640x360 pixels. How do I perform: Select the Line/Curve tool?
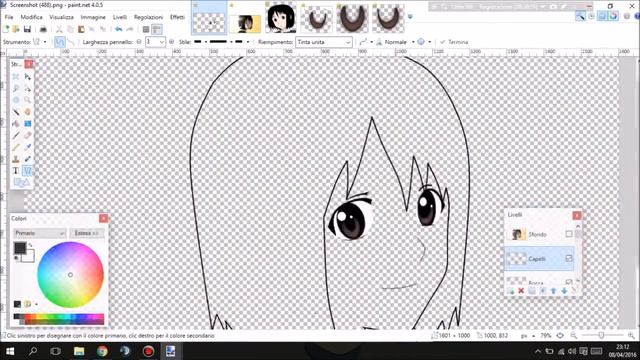click(27, 171)
